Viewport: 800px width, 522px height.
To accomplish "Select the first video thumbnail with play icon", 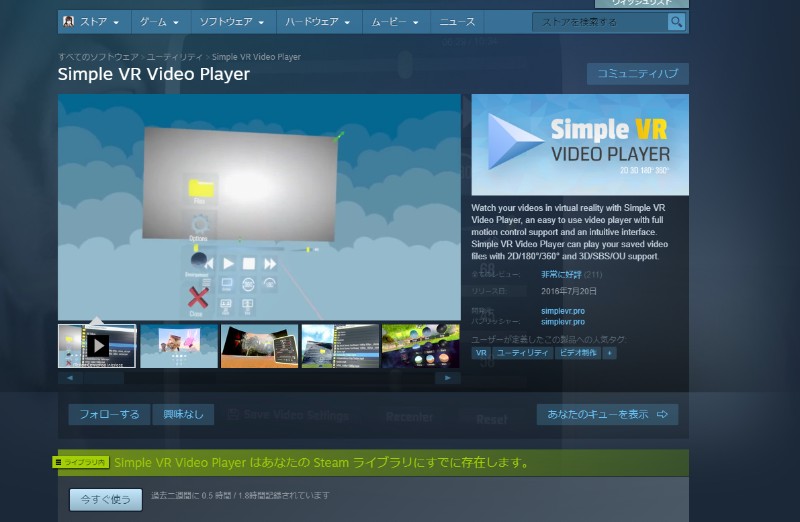I will [97, 346].
